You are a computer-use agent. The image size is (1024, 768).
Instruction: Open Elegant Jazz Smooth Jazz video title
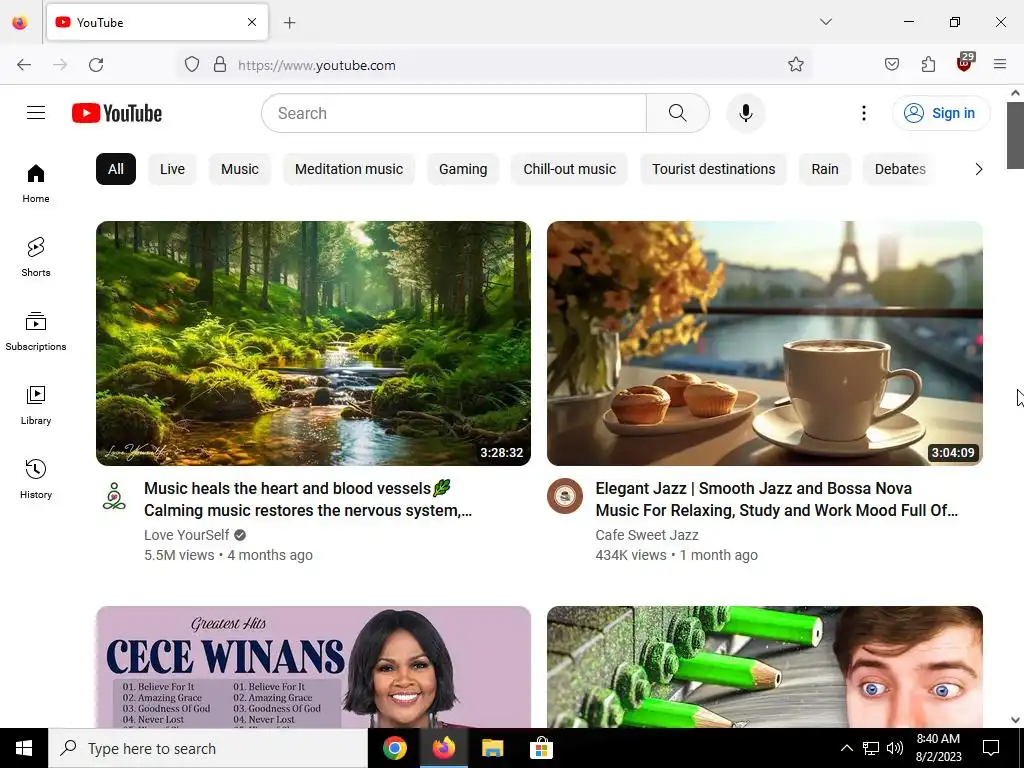776,499
